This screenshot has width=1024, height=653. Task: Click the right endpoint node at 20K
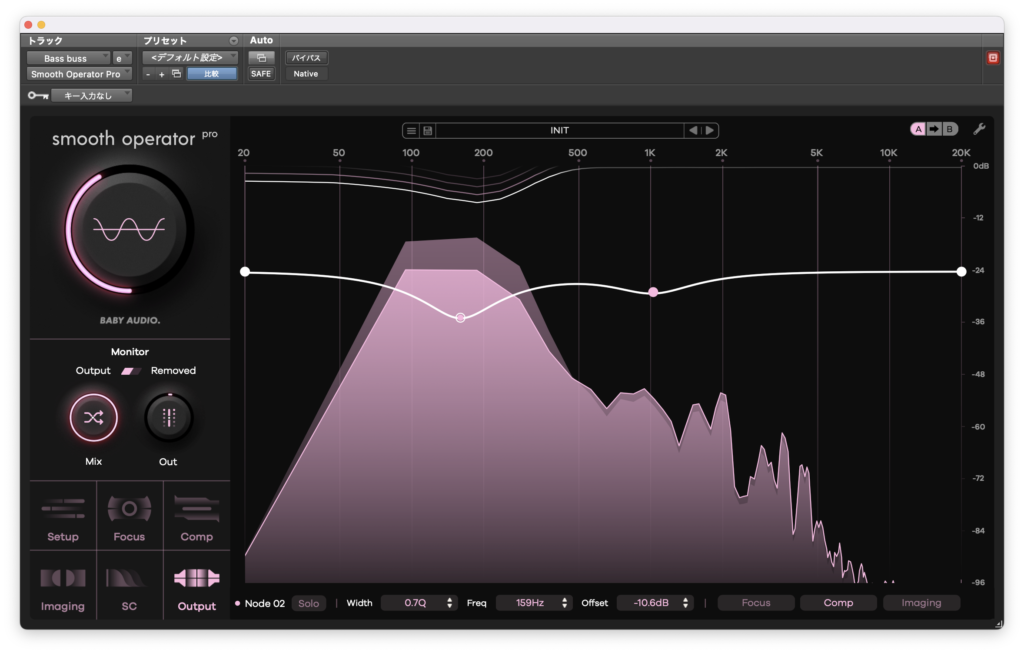(961, 272)
